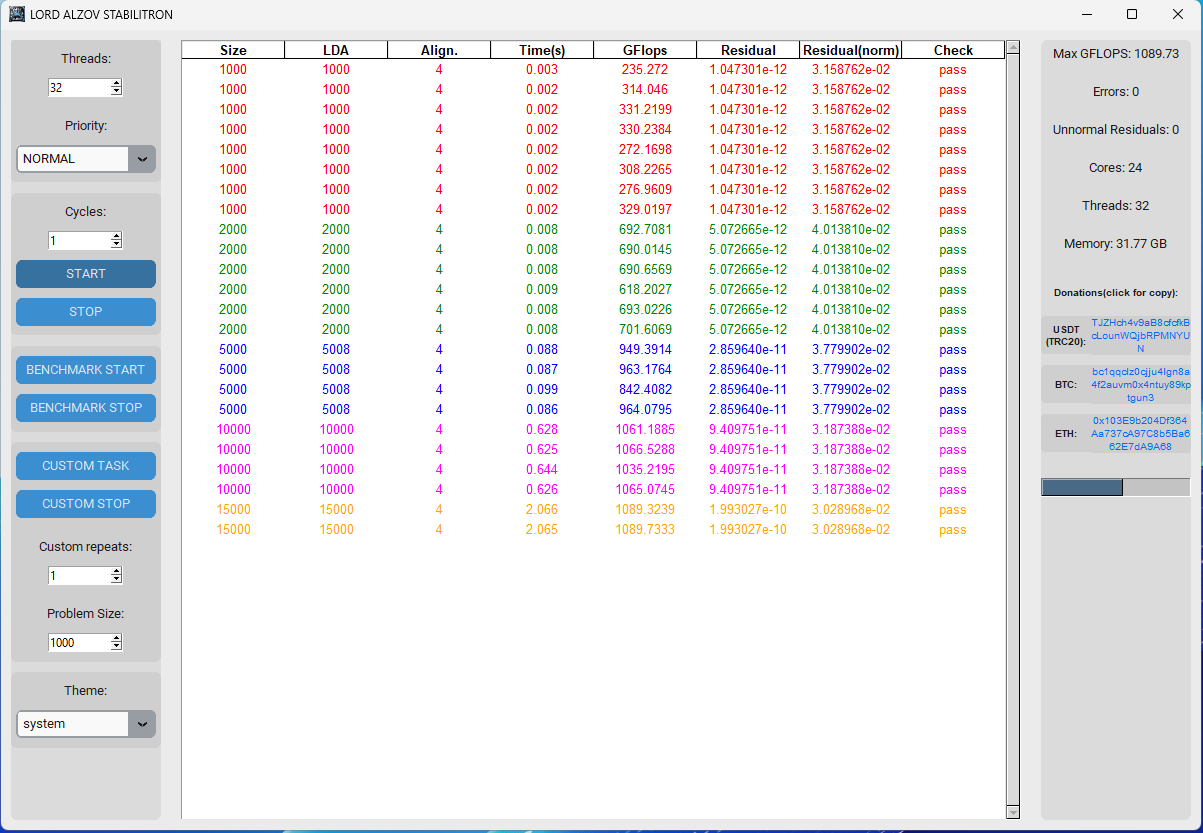Click the Check column header
Image resolution: width=1203 pixels, height=833 pixels.
coord(953,50)
